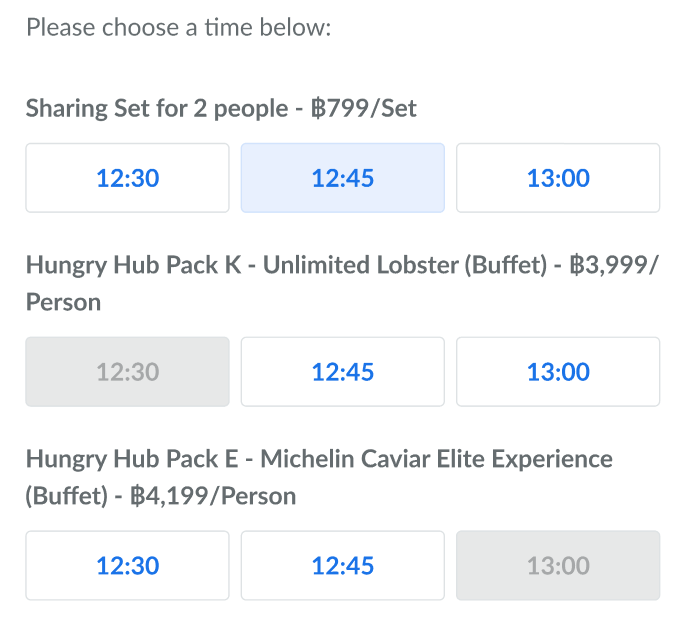
Task: Click the ฿4,199/Person price text
Action: click(x=213, y=496)
